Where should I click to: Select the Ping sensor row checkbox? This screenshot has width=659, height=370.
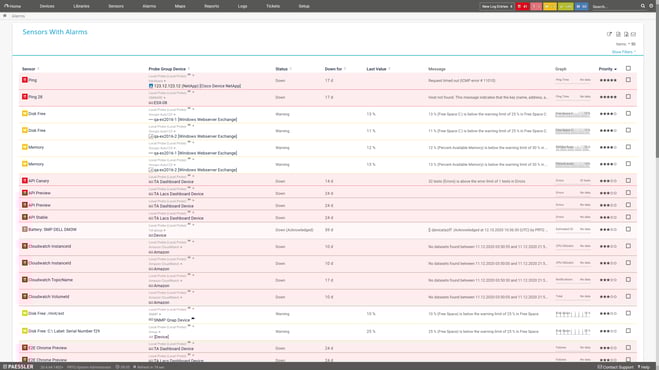pos(628,79)
